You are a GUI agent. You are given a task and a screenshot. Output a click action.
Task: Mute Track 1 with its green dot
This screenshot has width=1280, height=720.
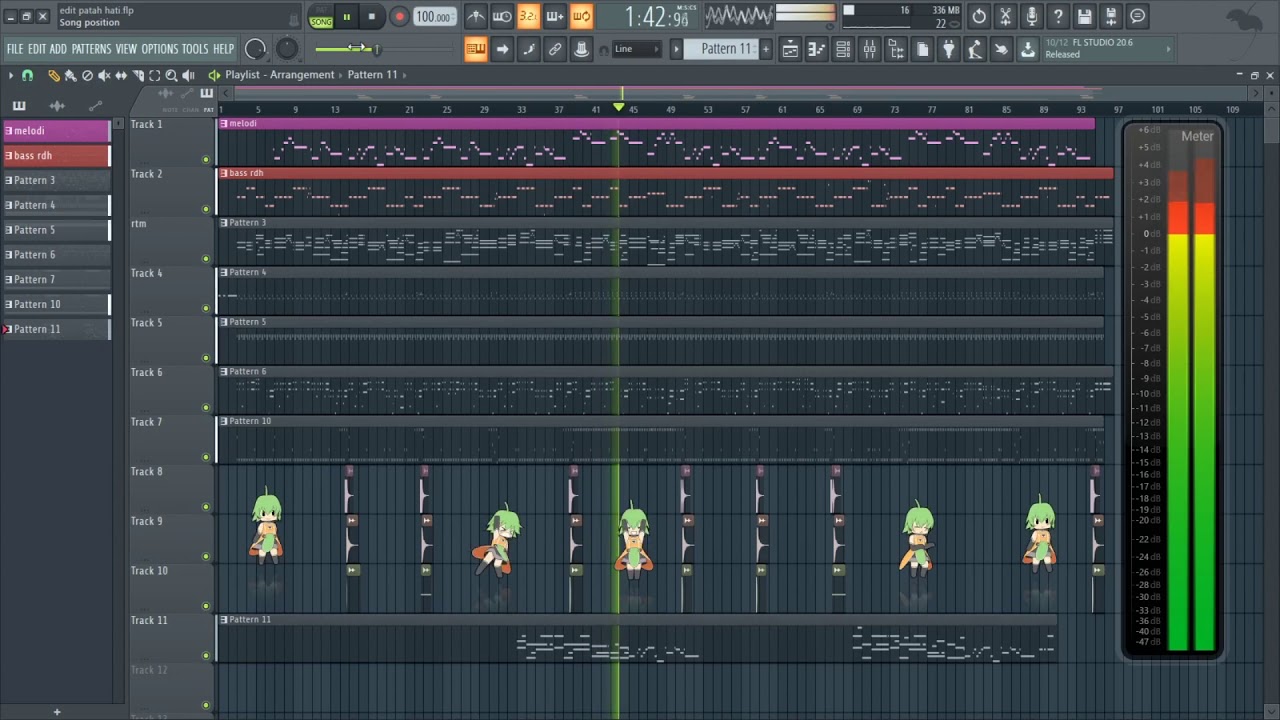tap(206, 160)
